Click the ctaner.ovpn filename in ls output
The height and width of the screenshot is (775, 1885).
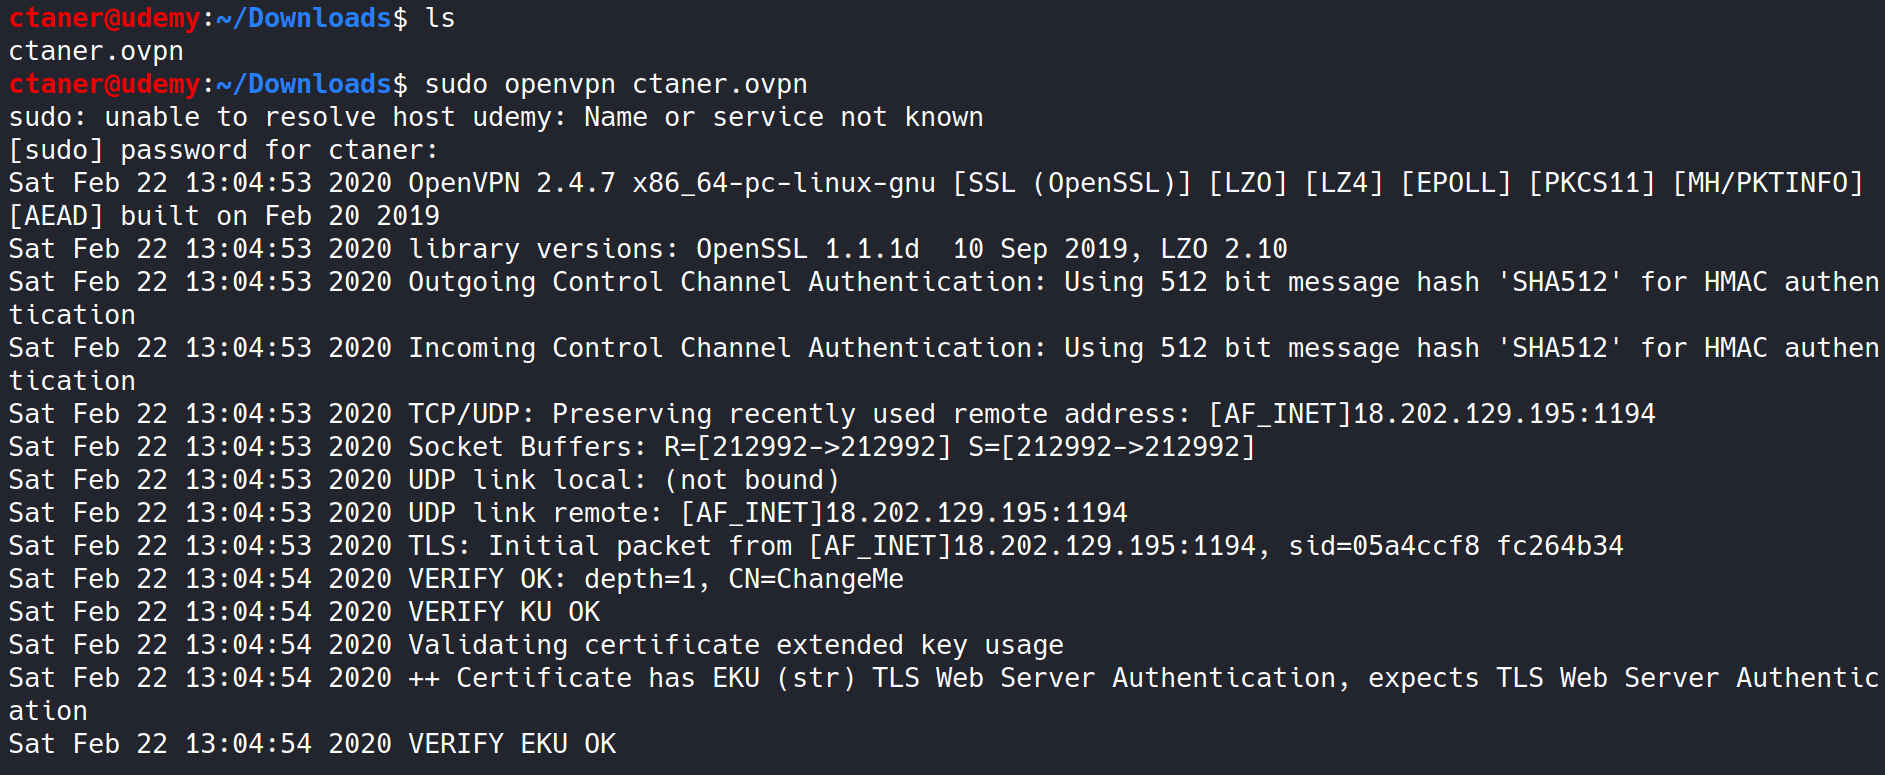(96, 51)
